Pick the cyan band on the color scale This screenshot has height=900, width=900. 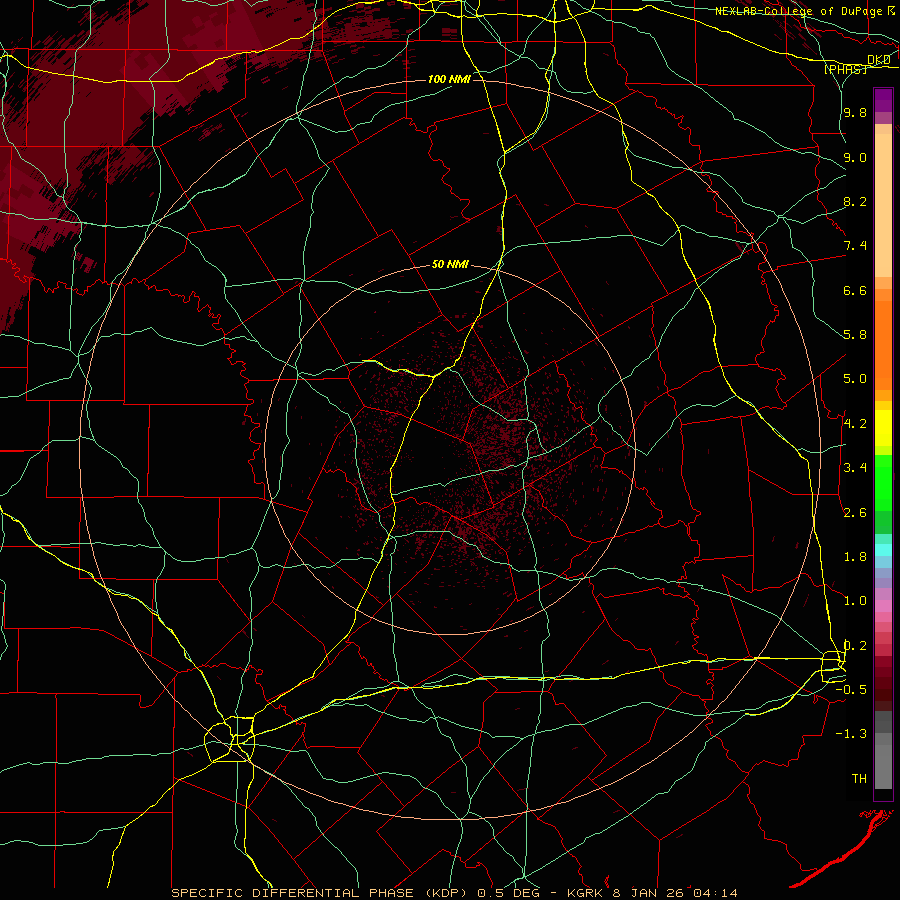[883, 550]
